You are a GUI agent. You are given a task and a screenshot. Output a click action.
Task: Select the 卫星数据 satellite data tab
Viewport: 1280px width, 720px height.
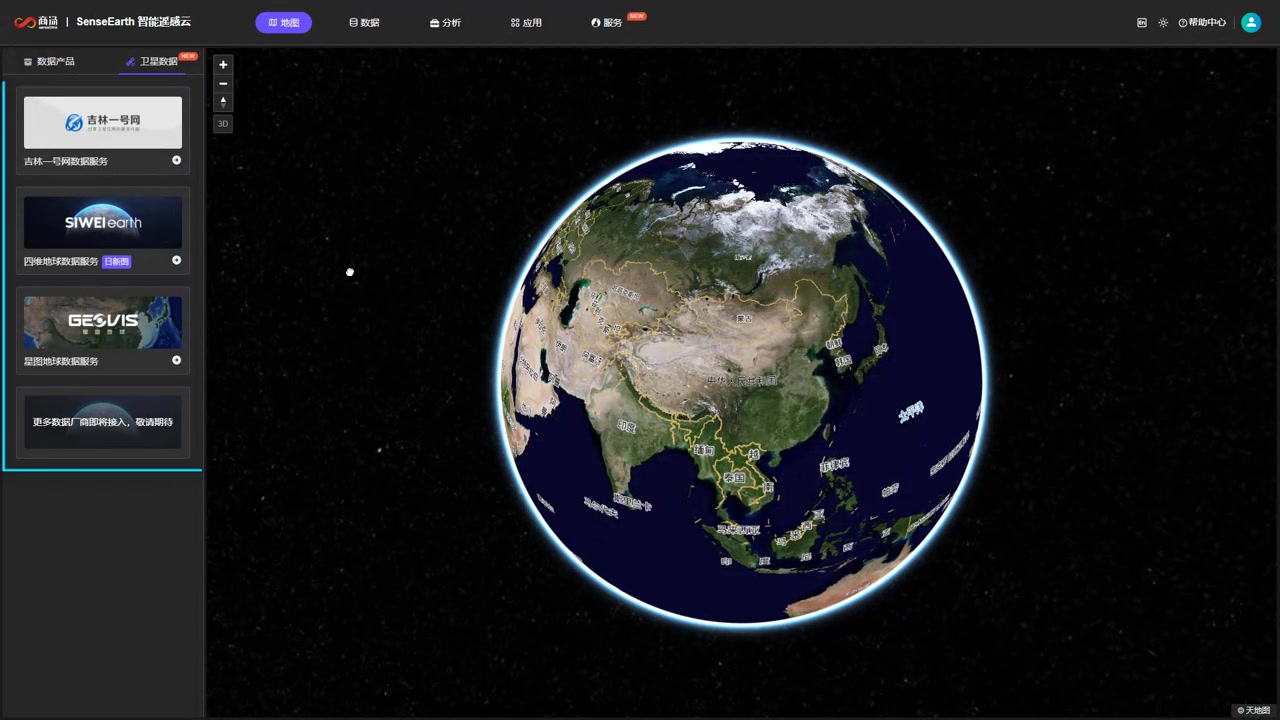coord(152,61)
